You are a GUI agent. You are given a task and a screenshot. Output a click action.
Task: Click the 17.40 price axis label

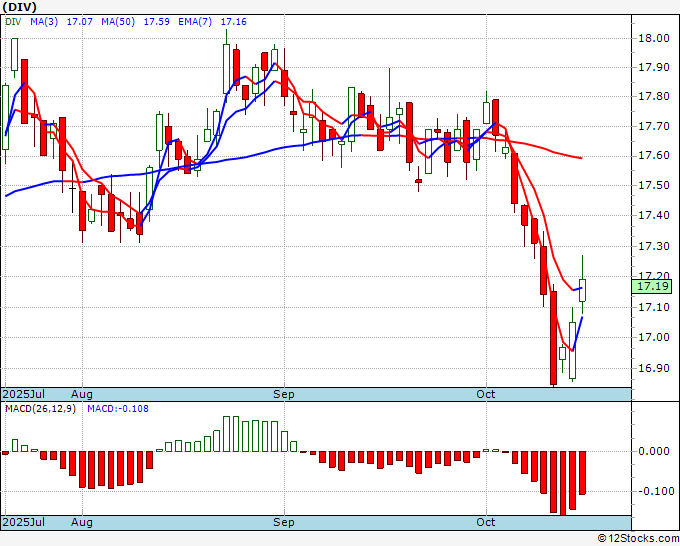click(x=654, y=215)
